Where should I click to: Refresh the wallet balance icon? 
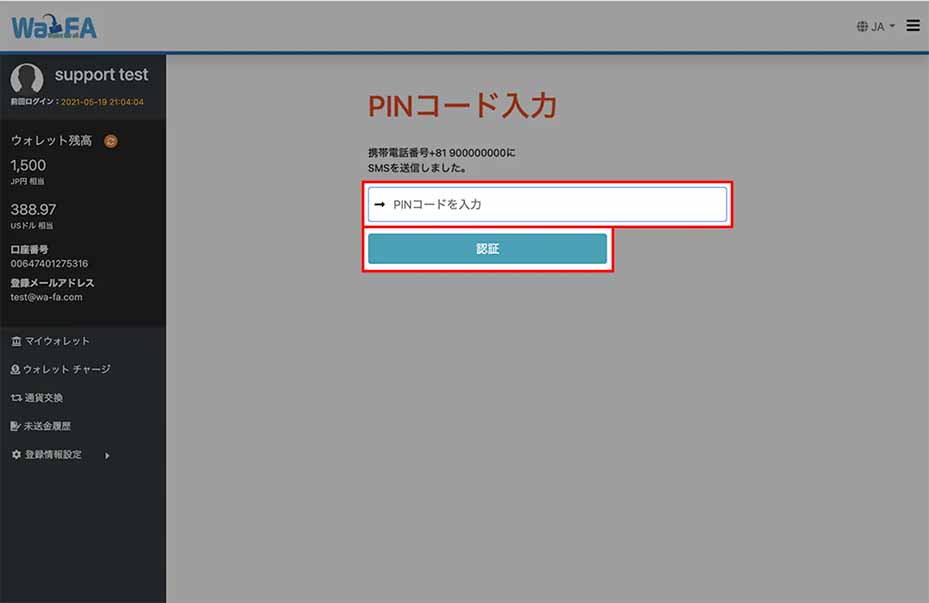tap(111, 141)
